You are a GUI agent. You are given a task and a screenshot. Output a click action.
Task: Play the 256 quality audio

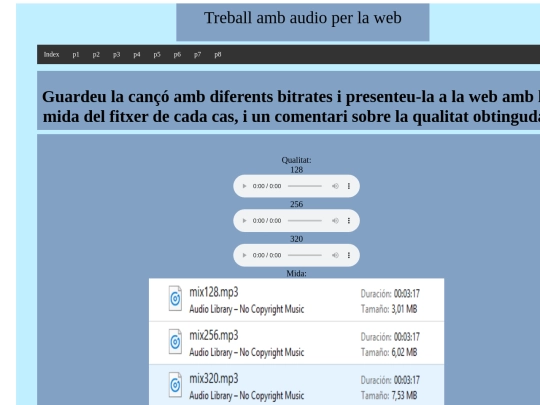click(245, 220)
